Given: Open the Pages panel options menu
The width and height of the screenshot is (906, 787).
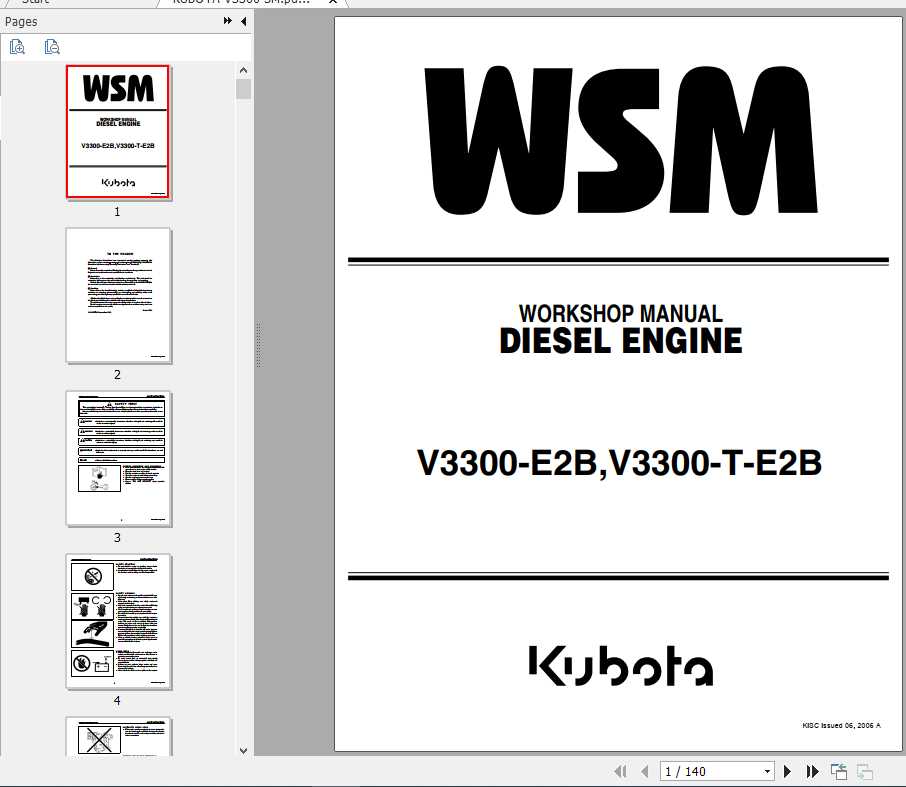Looking at the screenshot, I should tap(228, 21).
